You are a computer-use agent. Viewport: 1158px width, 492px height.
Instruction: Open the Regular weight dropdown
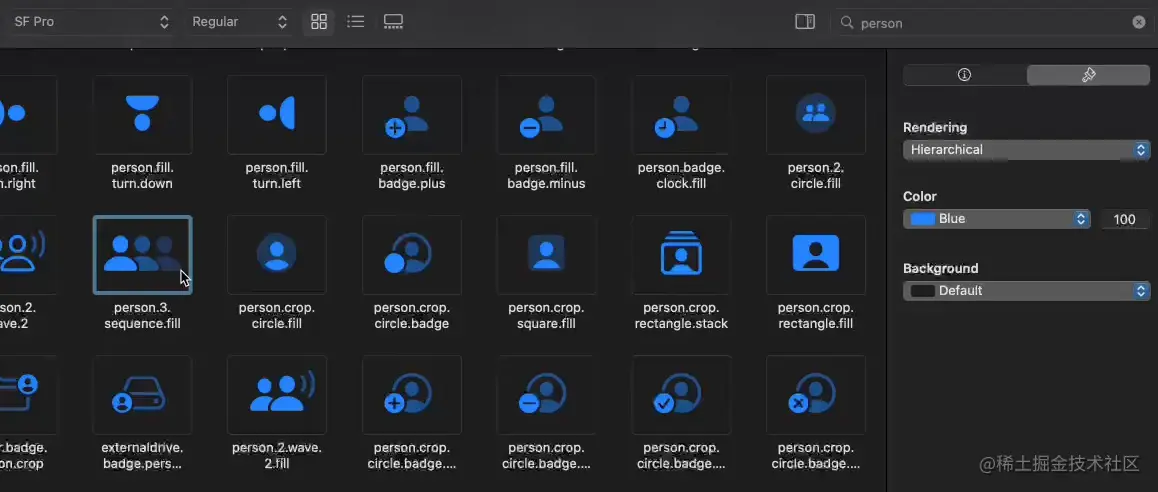point(239,22)
